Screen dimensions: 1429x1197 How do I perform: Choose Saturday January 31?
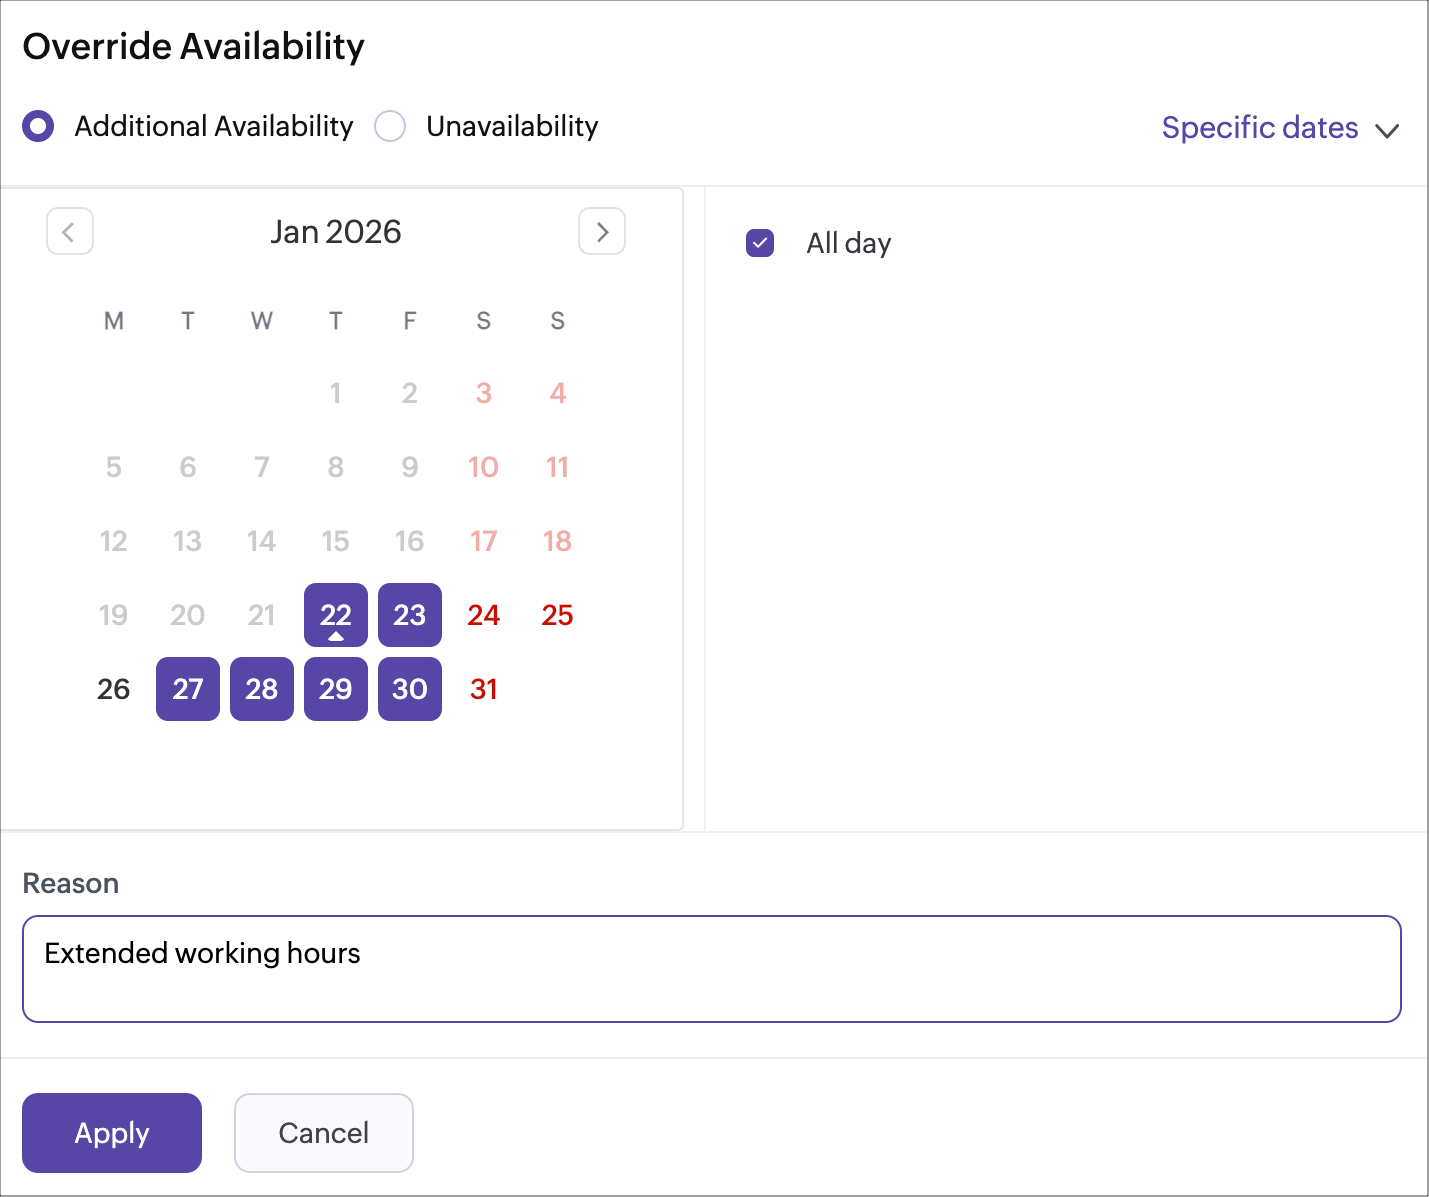click(x=484, y=689)
